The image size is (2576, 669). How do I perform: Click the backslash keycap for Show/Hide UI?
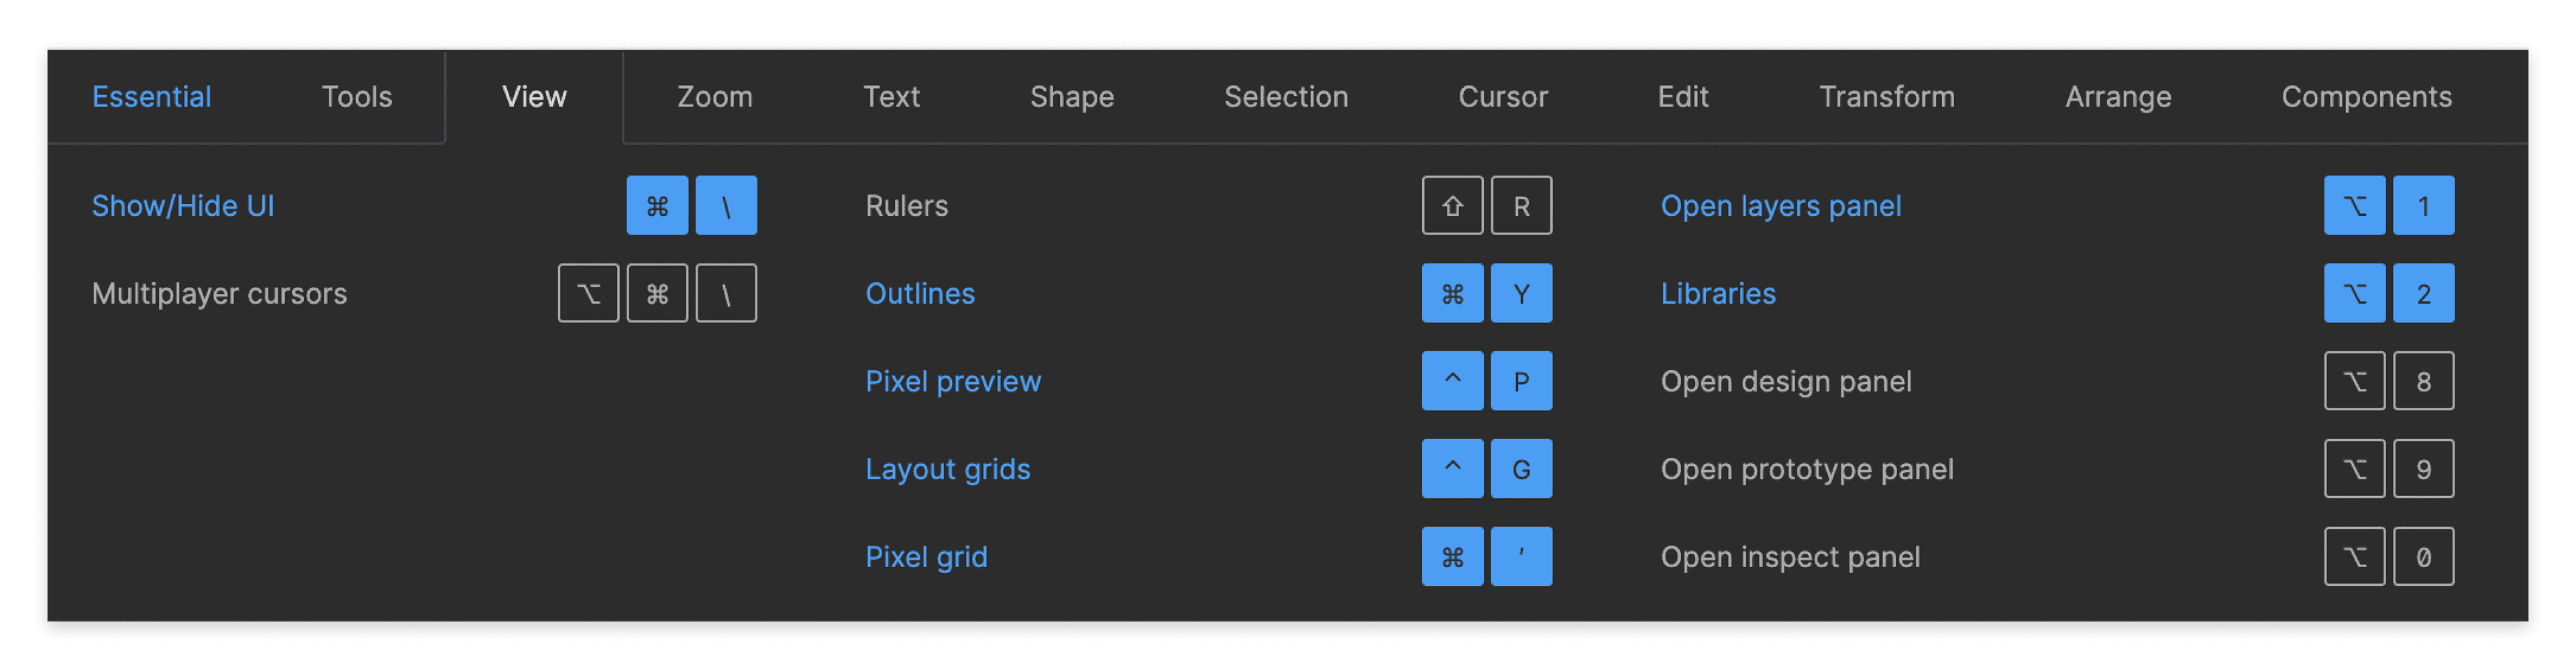click(726, 205)
